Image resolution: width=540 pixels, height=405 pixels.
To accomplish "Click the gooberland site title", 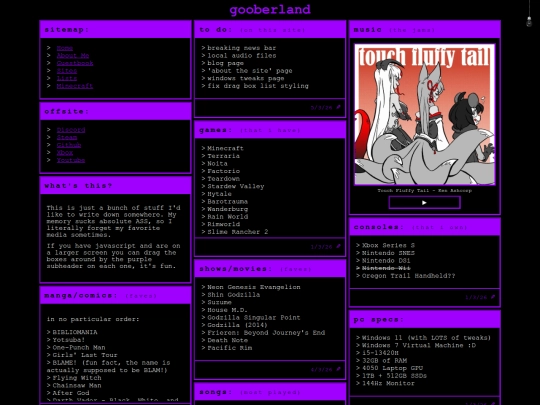I will [270, 9].
